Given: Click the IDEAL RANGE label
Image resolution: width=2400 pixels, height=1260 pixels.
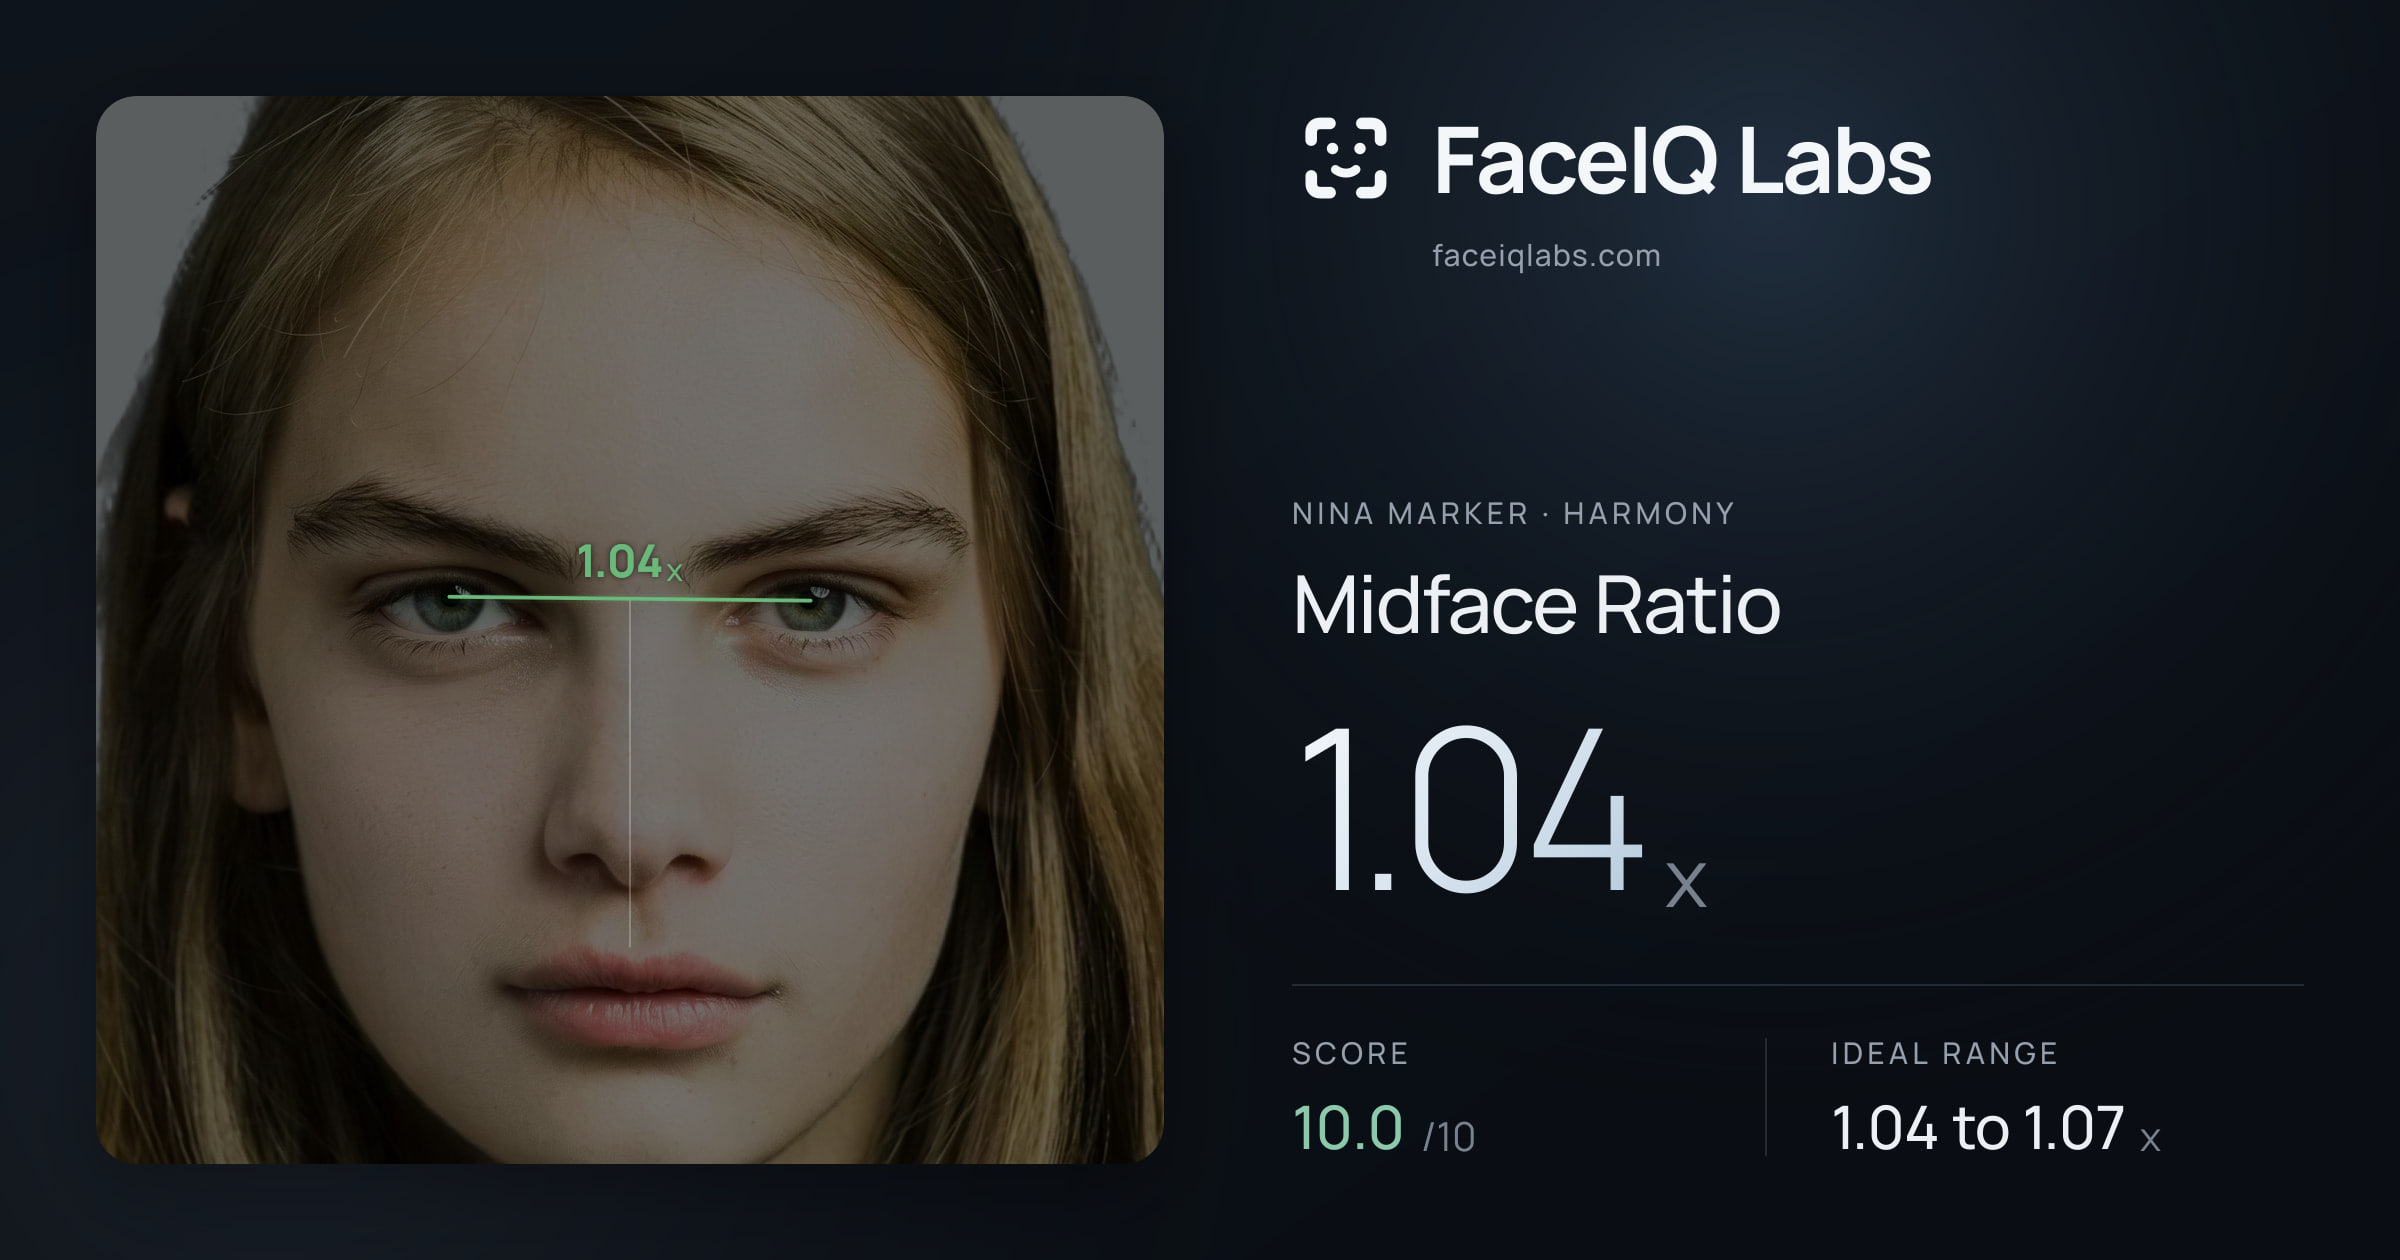Looking at the screenshot, I should point(1944,1053).
